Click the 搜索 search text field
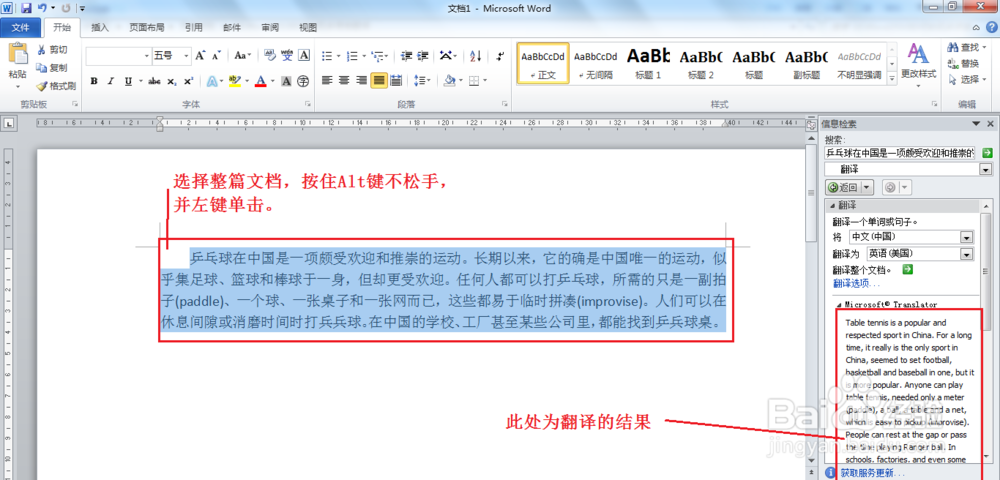The height and width of the screenshot is (480, 1000). (900, 153)
